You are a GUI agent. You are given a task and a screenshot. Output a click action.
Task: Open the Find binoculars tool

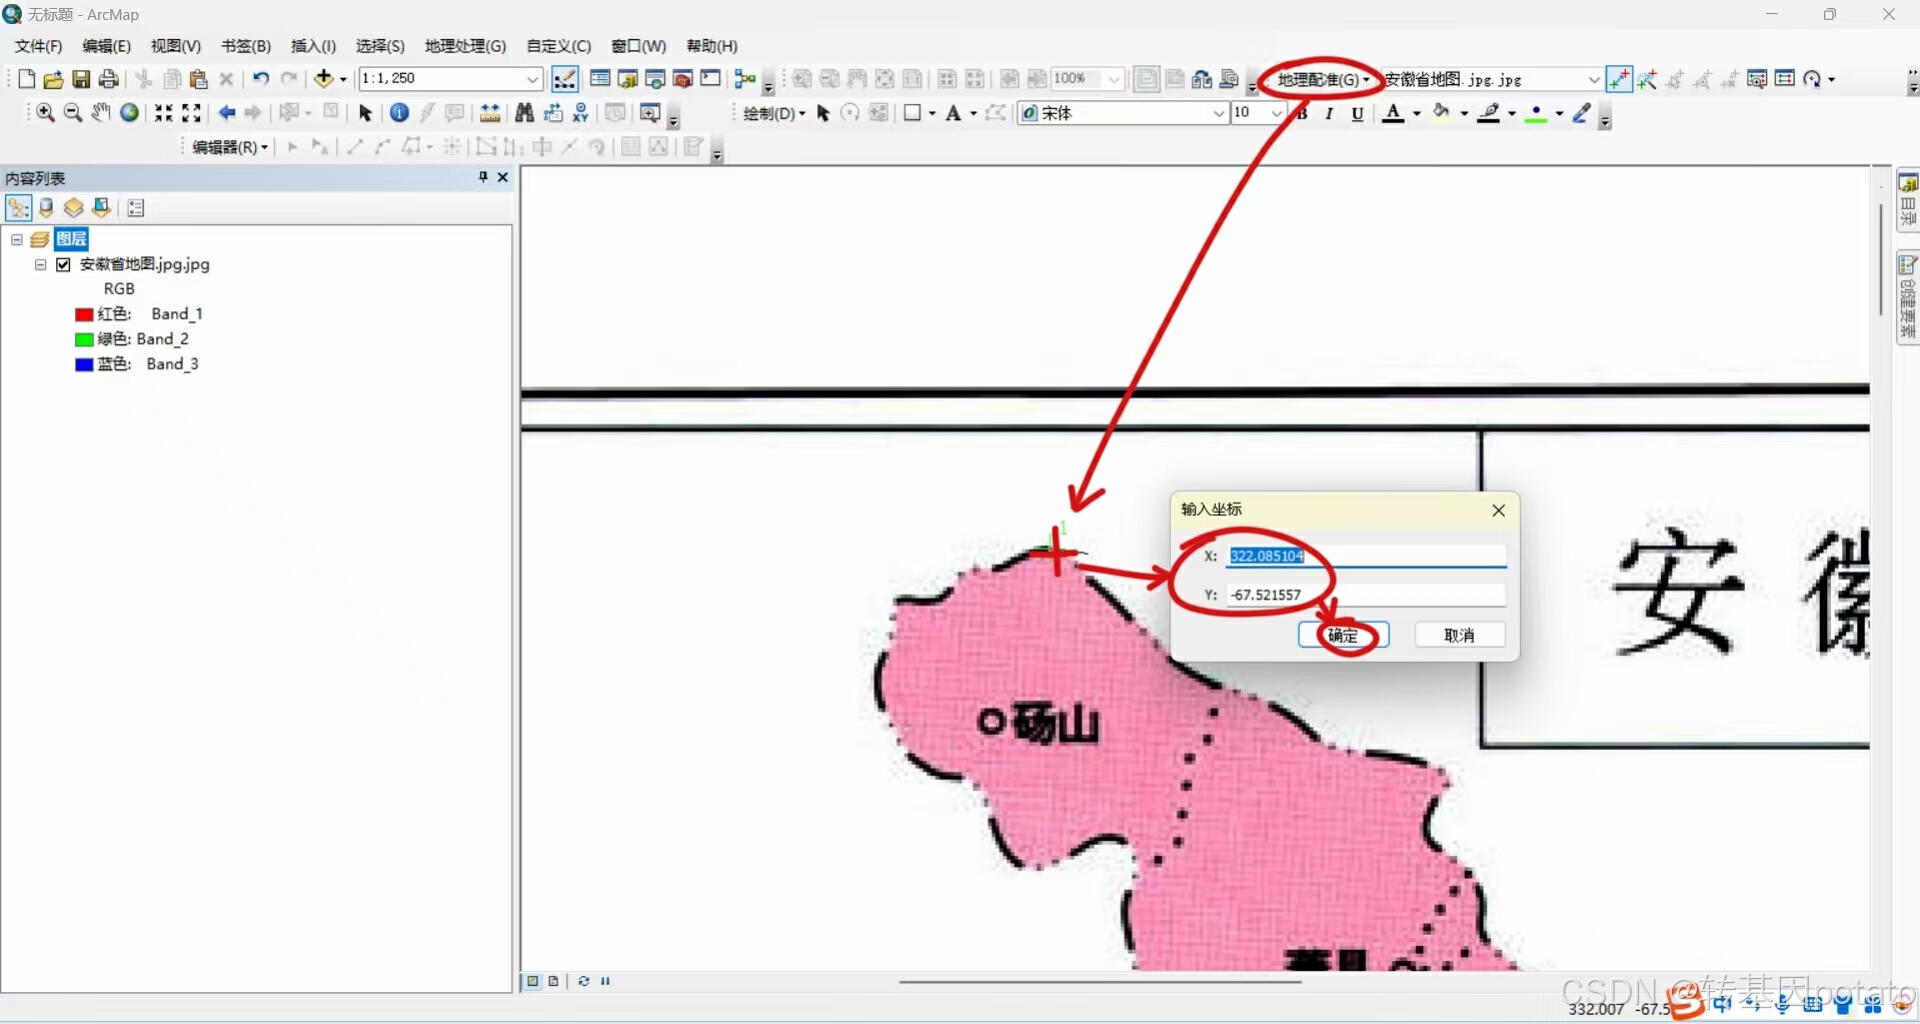coord(524,113)
